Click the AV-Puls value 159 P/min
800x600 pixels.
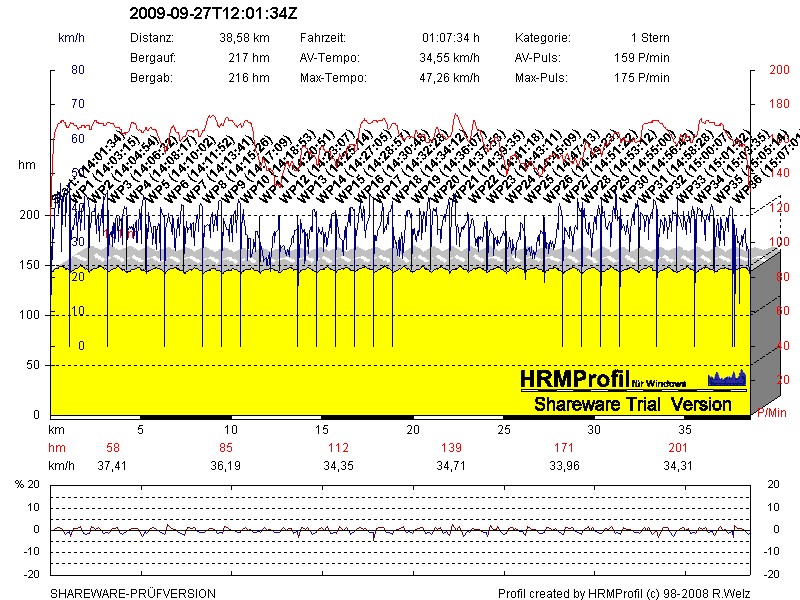641,57
